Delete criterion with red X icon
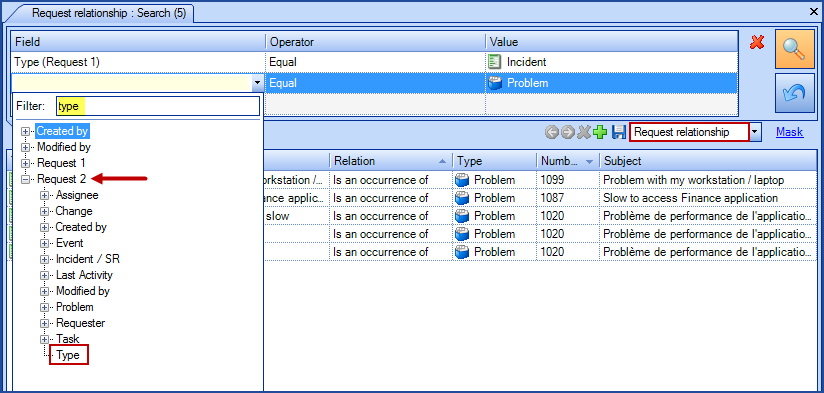This screenshot has height=393, width=824. [x=757, y=43]
